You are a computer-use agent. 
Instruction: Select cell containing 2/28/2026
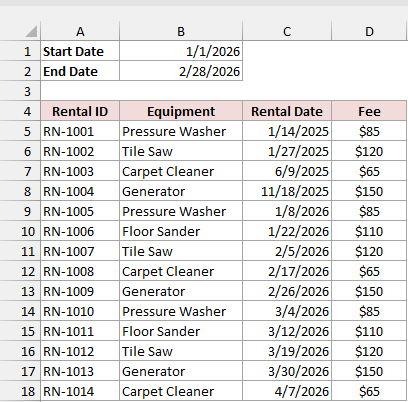coord(181,71)
